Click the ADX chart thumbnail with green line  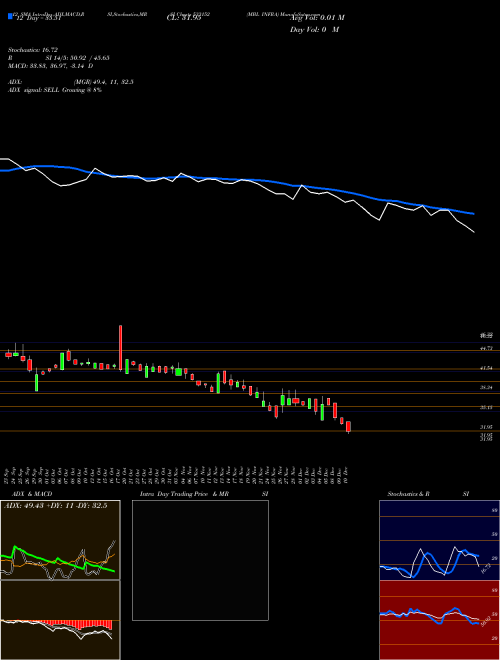[60, 540]
